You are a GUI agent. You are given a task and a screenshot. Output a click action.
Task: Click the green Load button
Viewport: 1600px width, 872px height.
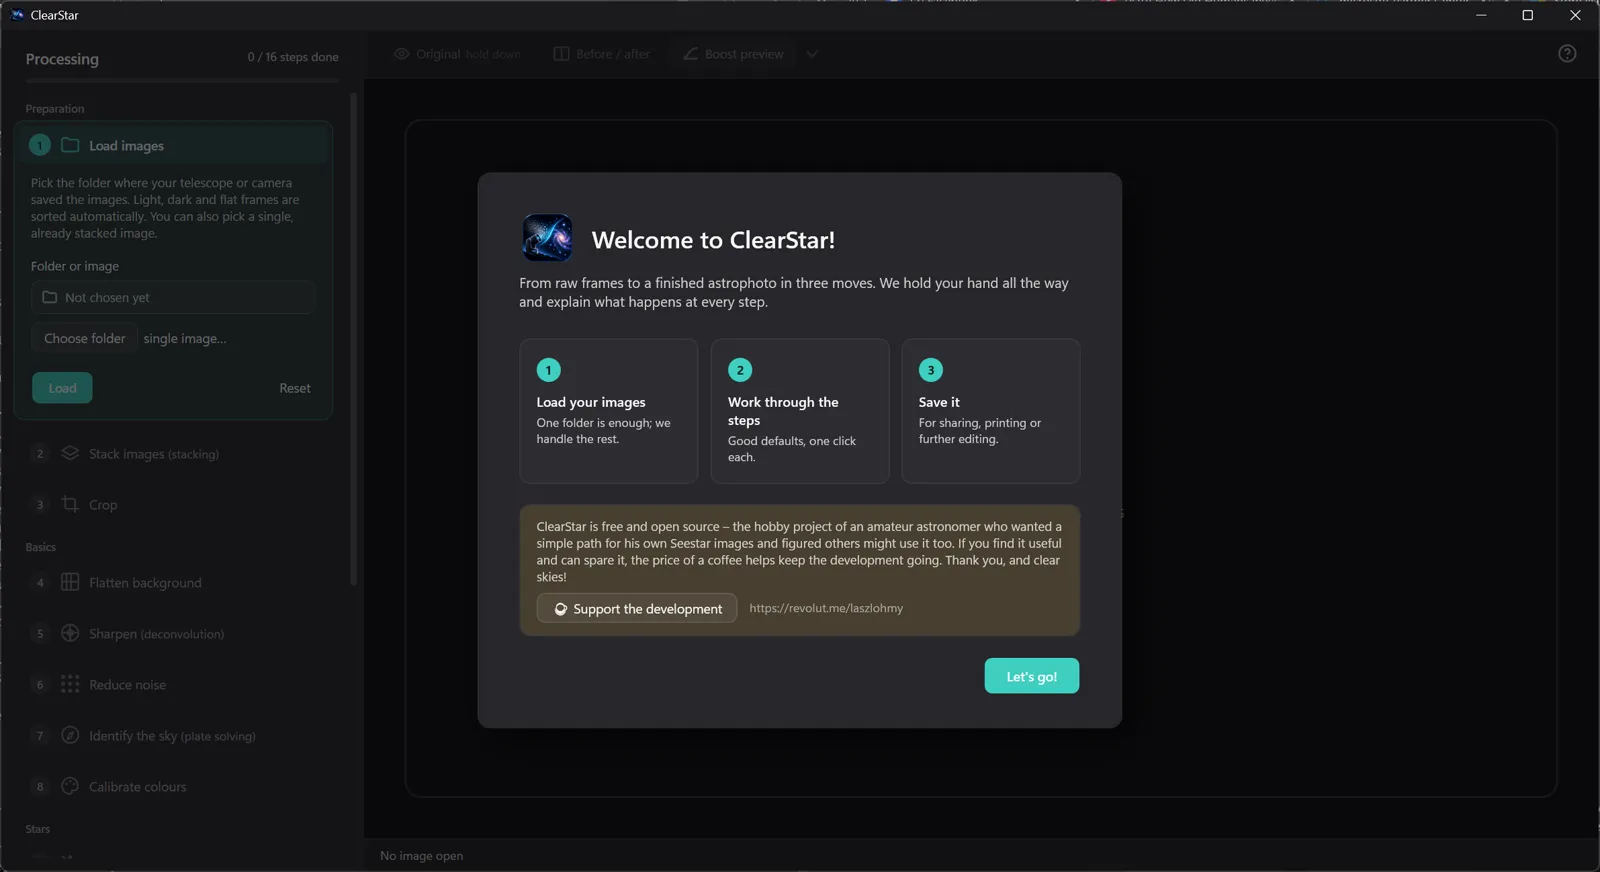[x=62, y=388]
